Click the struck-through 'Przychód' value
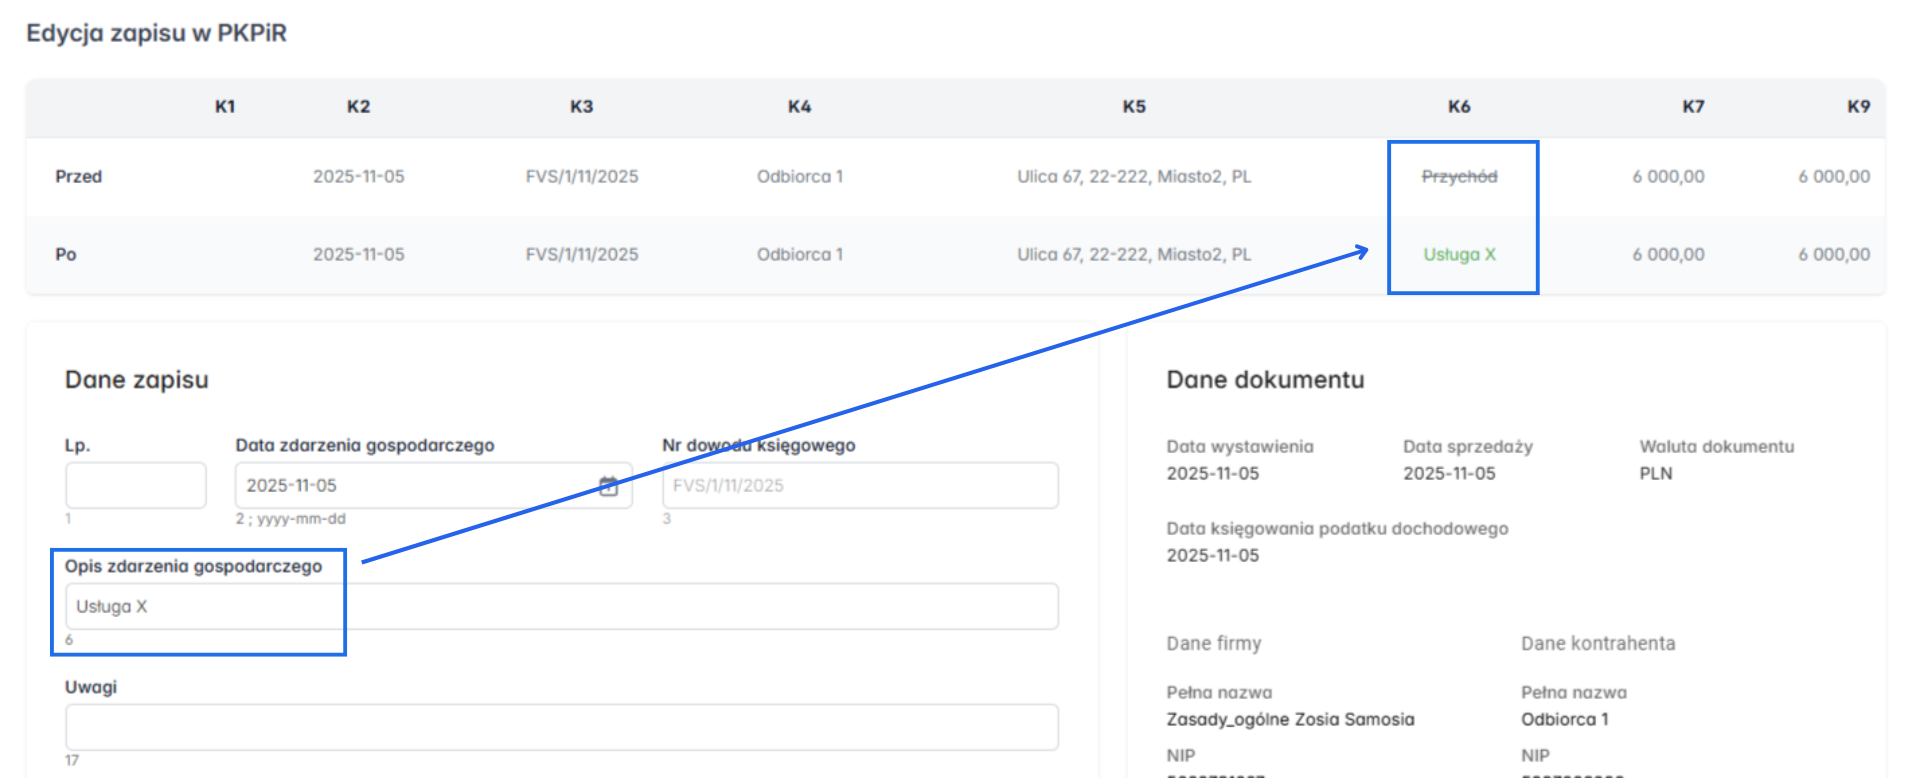The width and height of the screenshot is (1920, 778). pos(1460,176)
